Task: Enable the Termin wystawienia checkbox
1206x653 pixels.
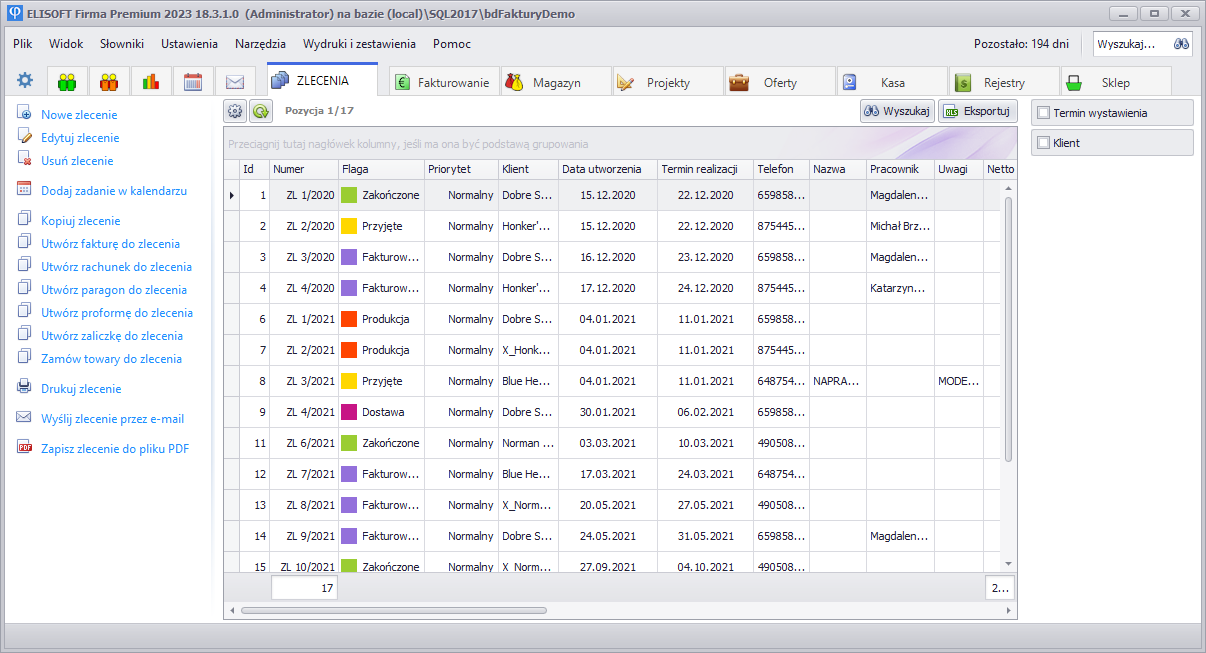Action: (1043, 113)
